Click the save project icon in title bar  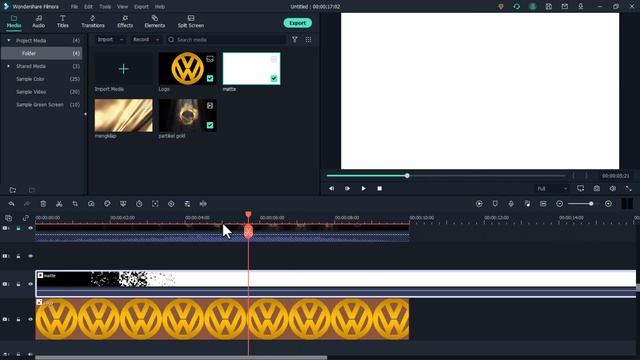pos(549,7)
